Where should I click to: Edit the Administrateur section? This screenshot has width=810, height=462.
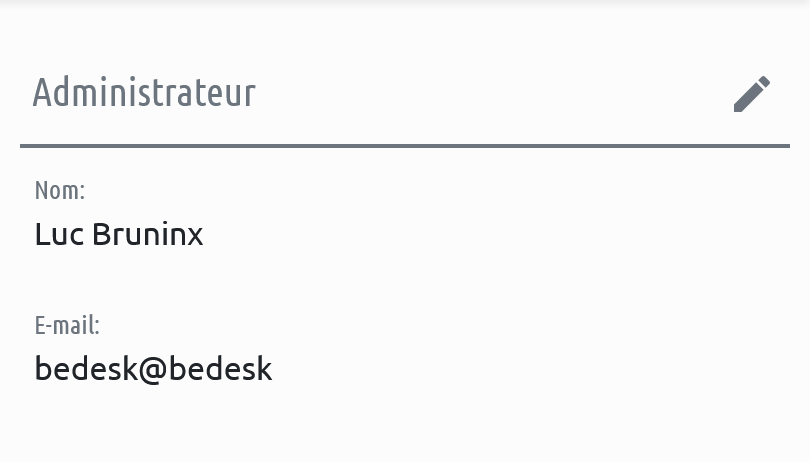pos(752,94)
